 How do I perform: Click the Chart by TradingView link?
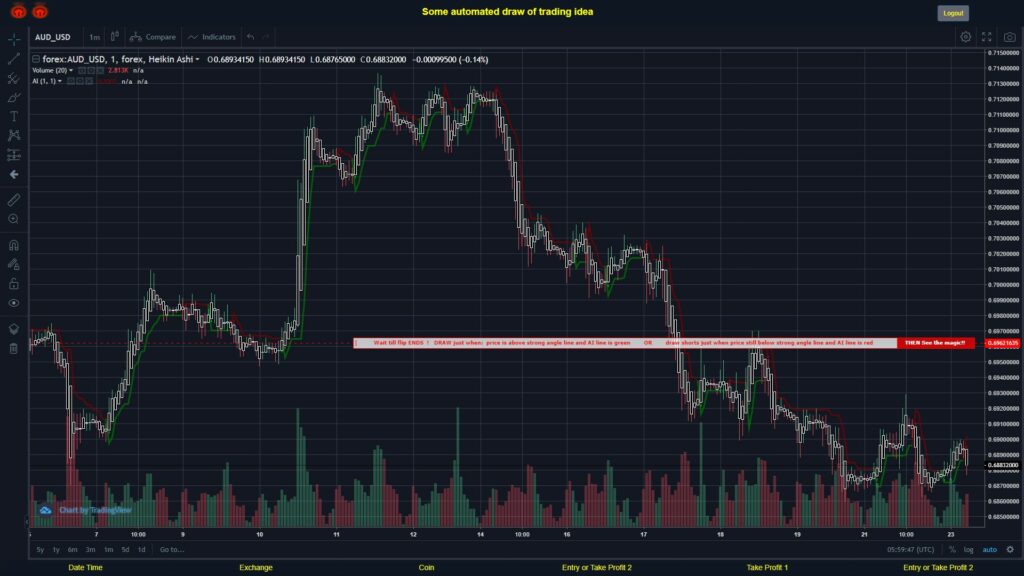coord(86,510)
